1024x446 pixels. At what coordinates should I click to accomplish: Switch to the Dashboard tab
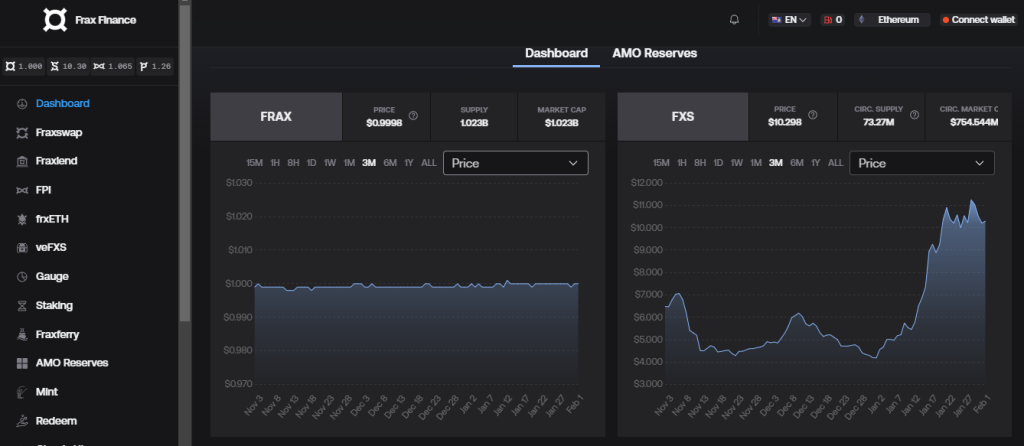click(x=556, y=54)
